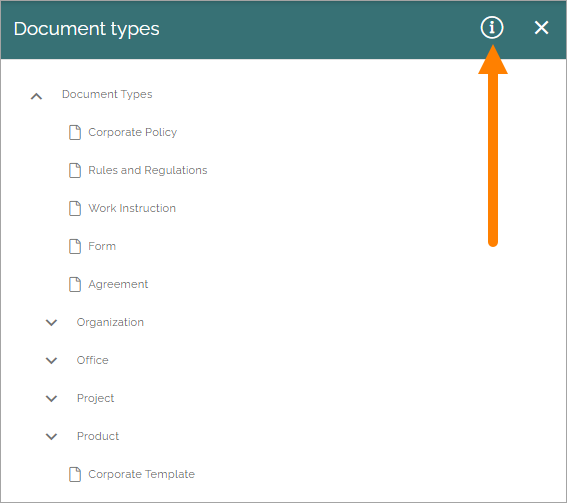Click the Product label

tap(98, 436)
